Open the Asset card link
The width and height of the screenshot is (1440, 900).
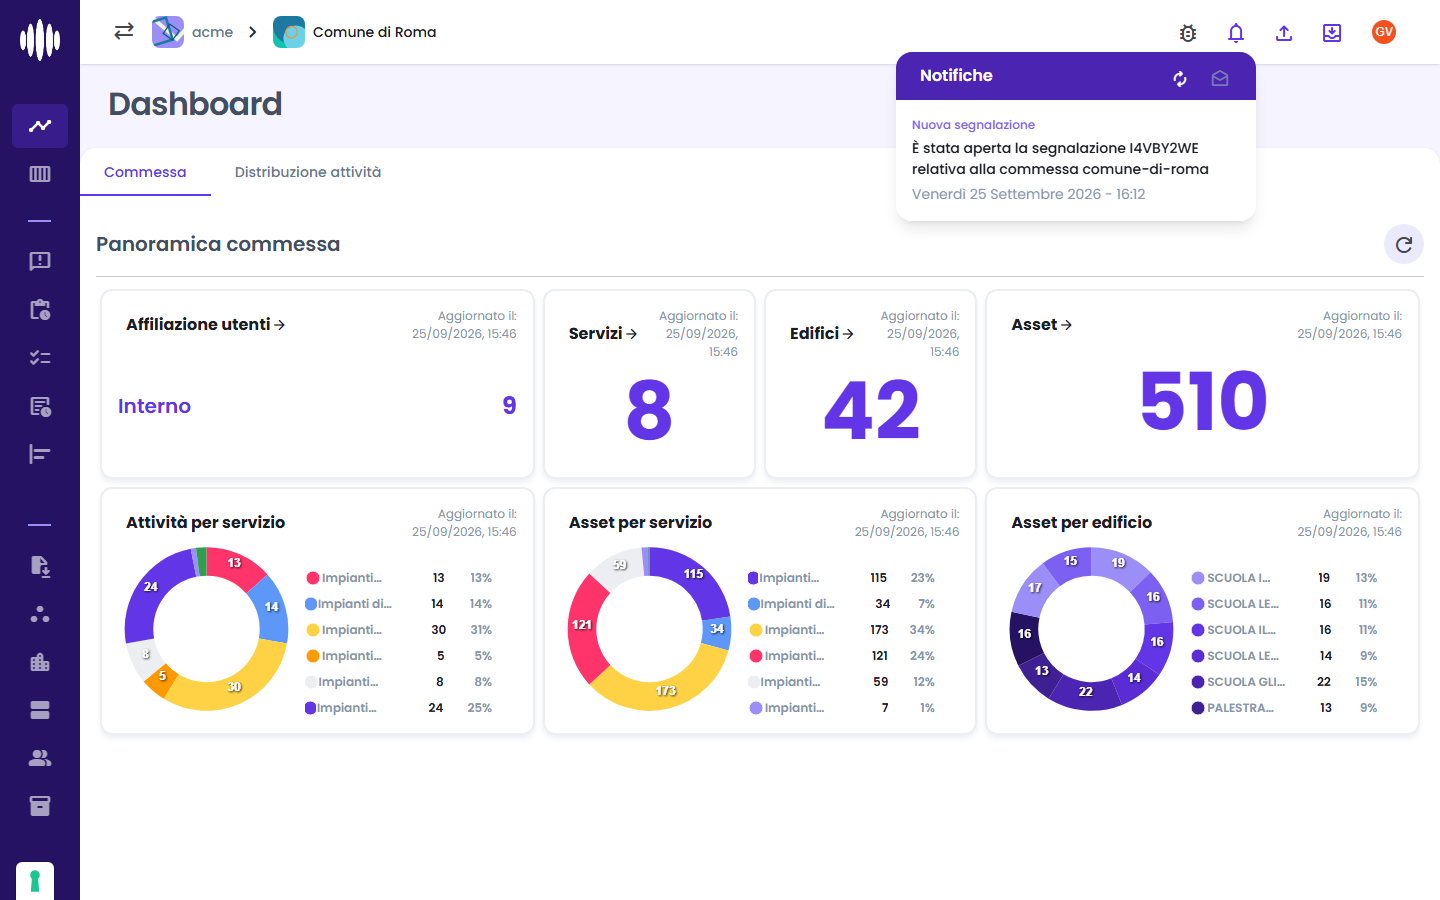[x=1042, y=324]
